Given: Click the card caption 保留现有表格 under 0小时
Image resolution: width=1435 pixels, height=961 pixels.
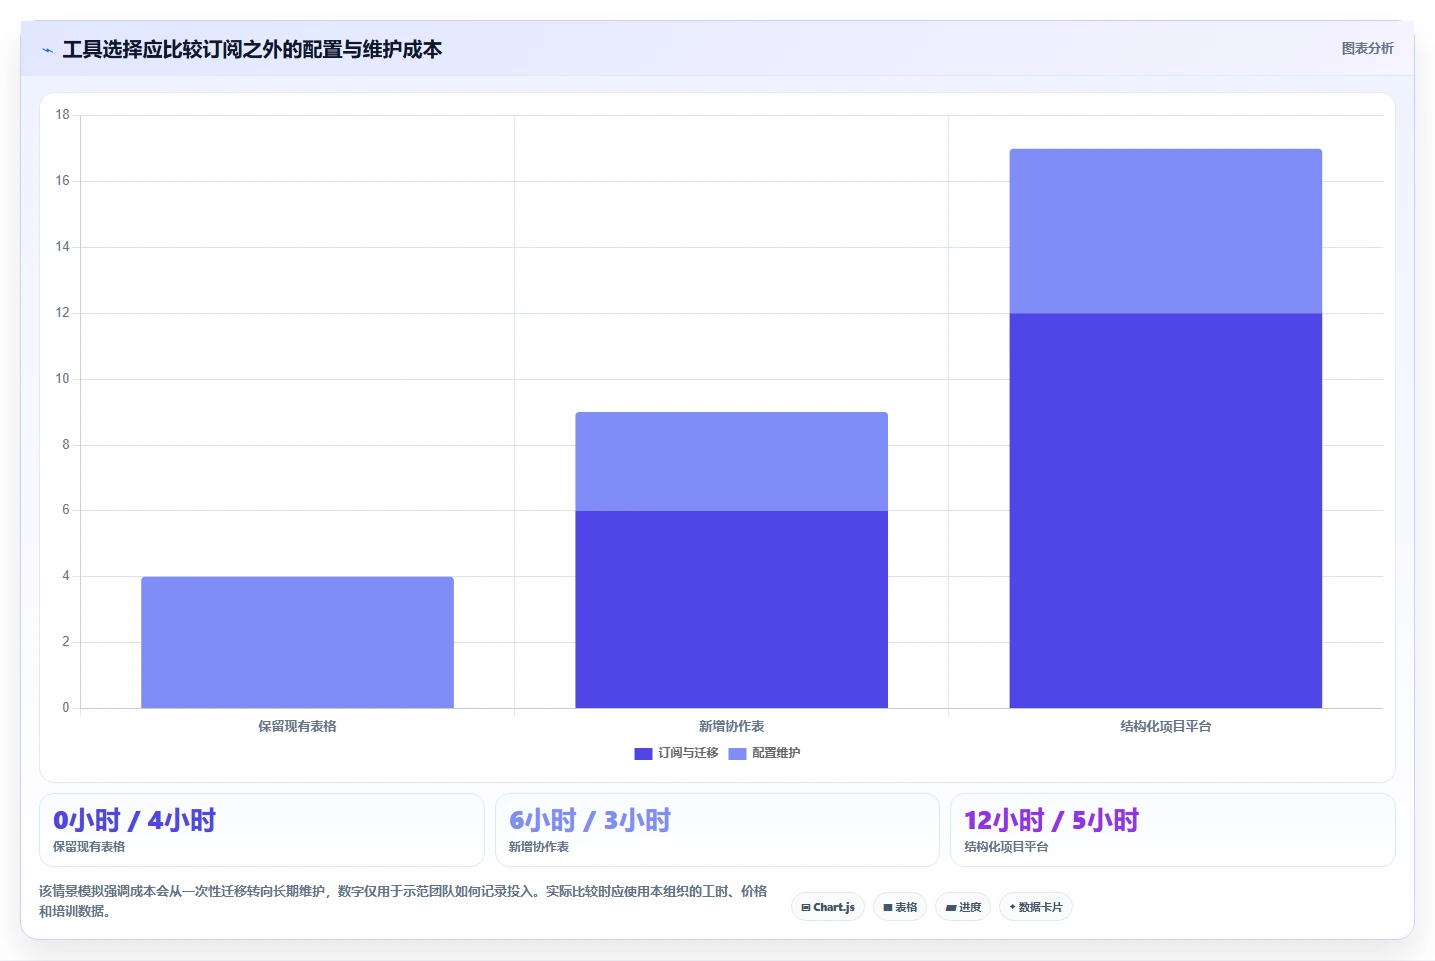Looking at the screenshot, I should [89, 847].
